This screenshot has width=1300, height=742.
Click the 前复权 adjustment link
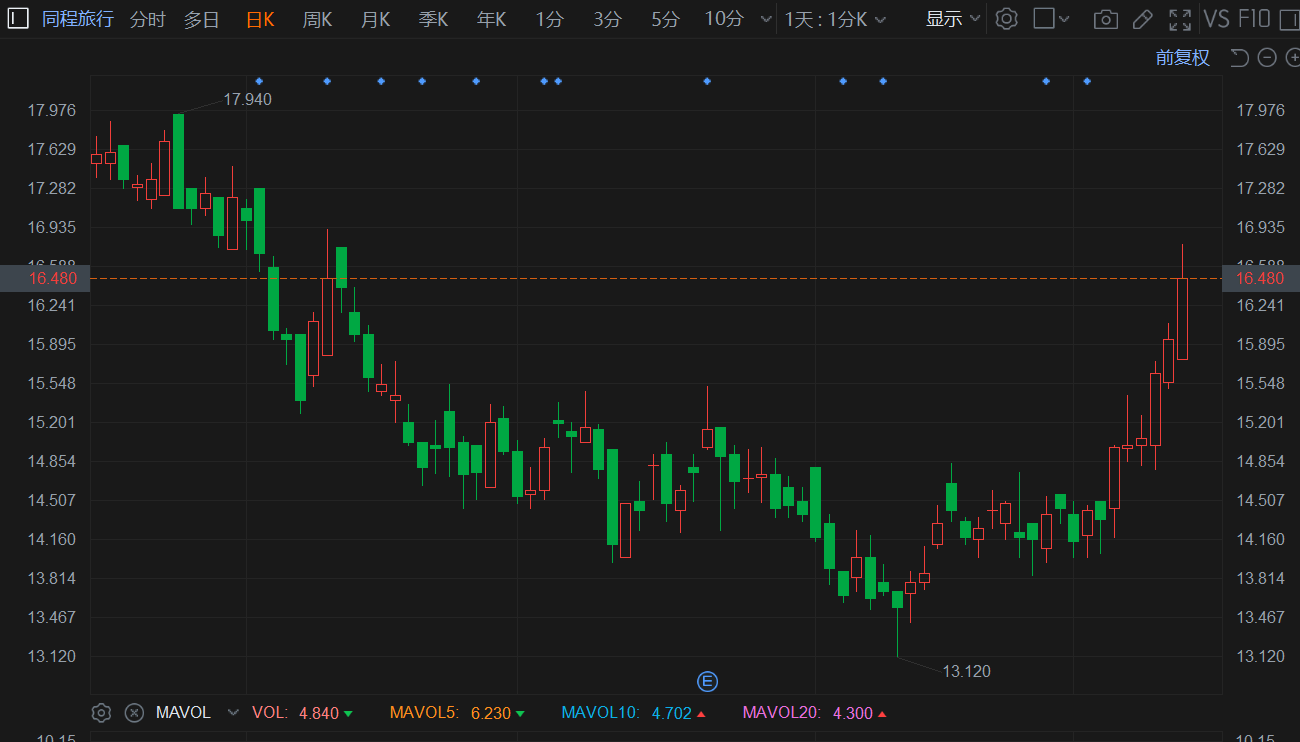click(1182, 58)
